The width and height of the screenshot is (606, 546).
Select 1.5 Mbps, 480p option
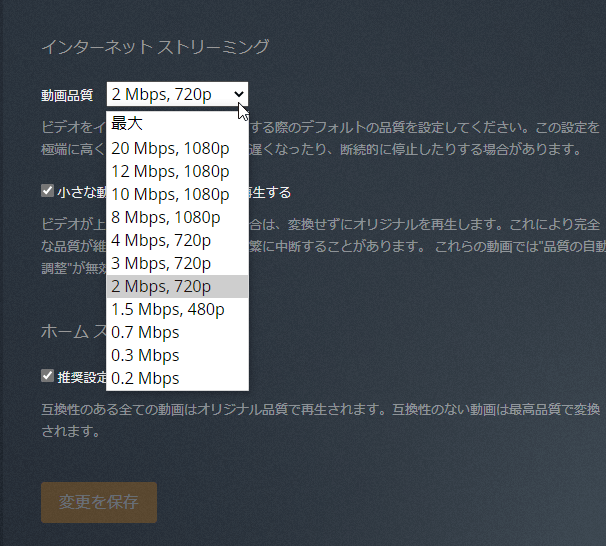coord(177,309)
